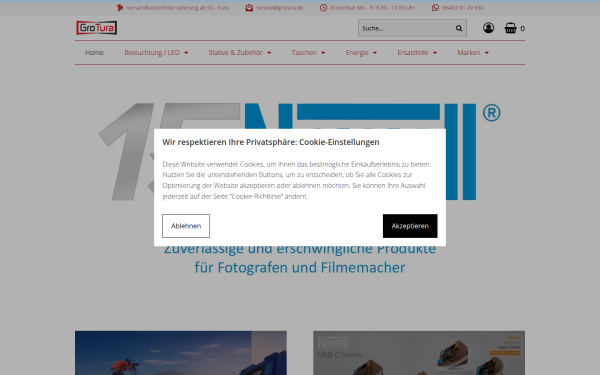Open the Taschen menu
Image resolution: width=600 pixels, height=375 pixels.
[x=304, y=52]
